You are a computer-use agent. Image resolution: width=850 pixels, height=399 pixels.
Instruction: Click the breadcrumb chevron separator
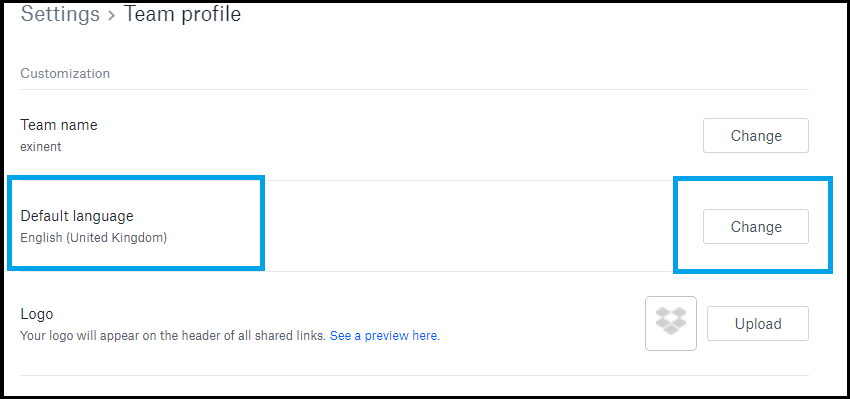pos(112,15)
